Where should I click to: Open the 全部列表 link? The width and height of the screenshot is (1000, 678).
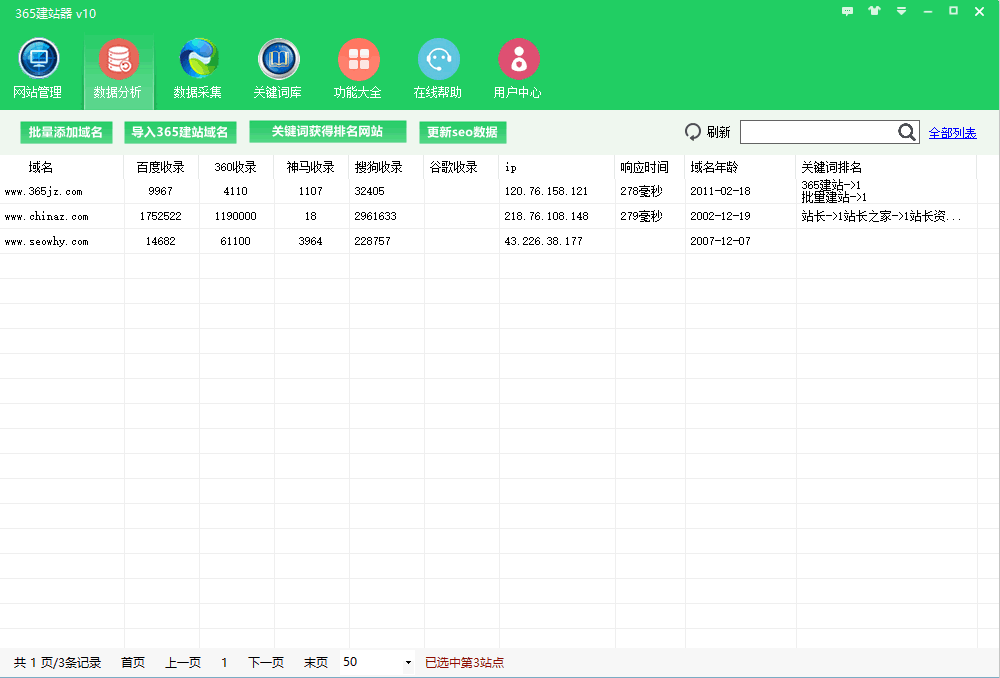pos(952,133)
